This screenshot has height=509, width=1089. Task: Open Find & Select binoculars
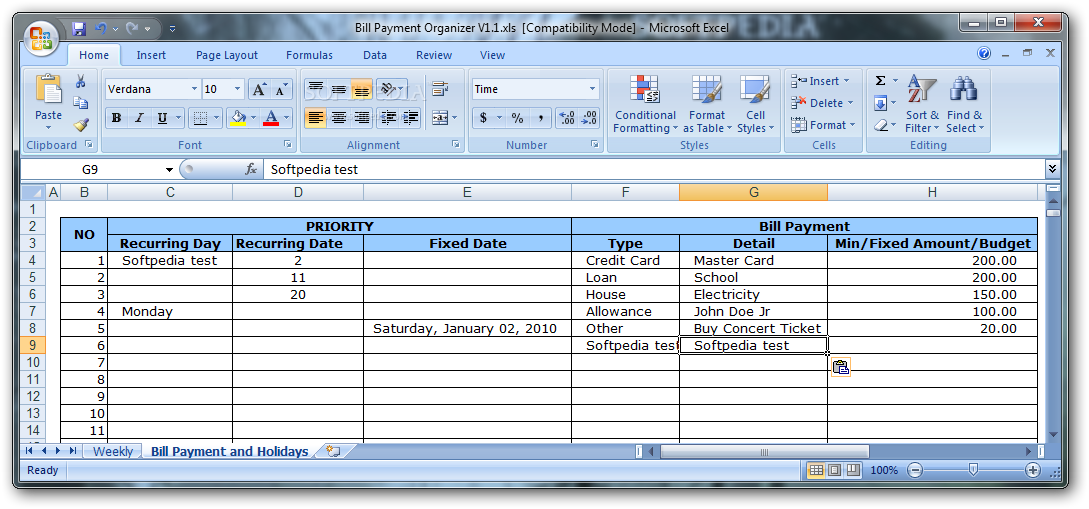coord(964,103)
